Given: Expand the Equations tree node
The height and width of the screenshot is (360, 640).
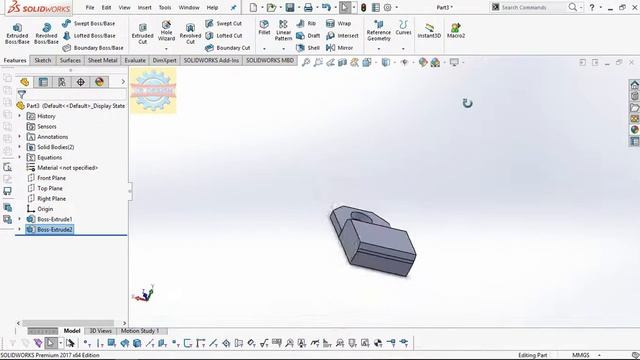Looking at the screenshot, I should [x=20, y=158].
